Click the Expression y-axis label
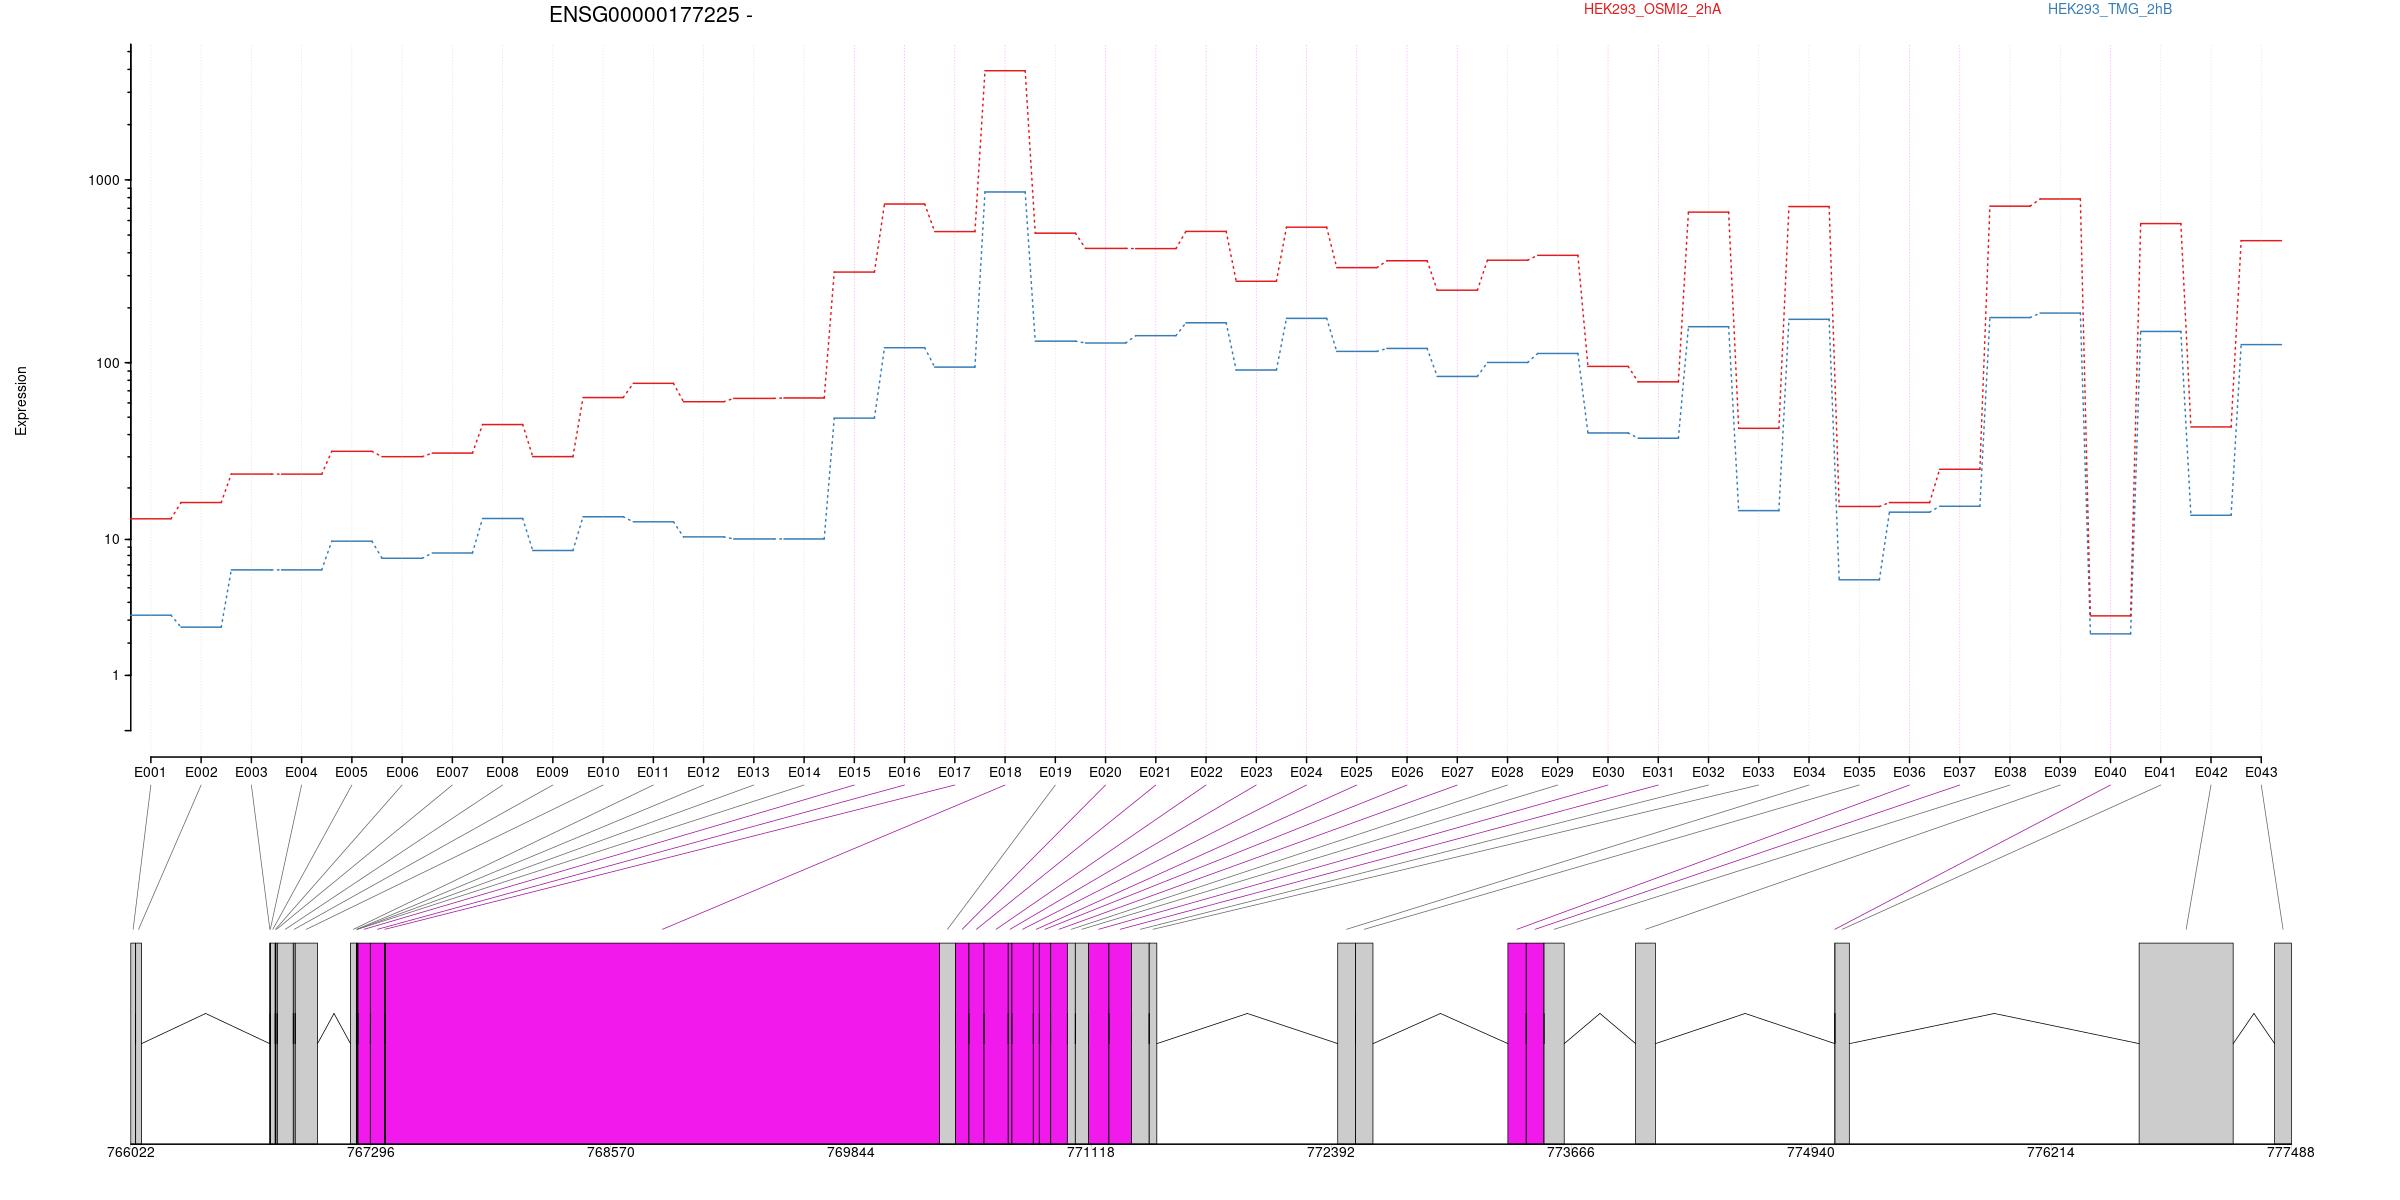Screen dimensions: 2400x1200 [x=21, y=400]
